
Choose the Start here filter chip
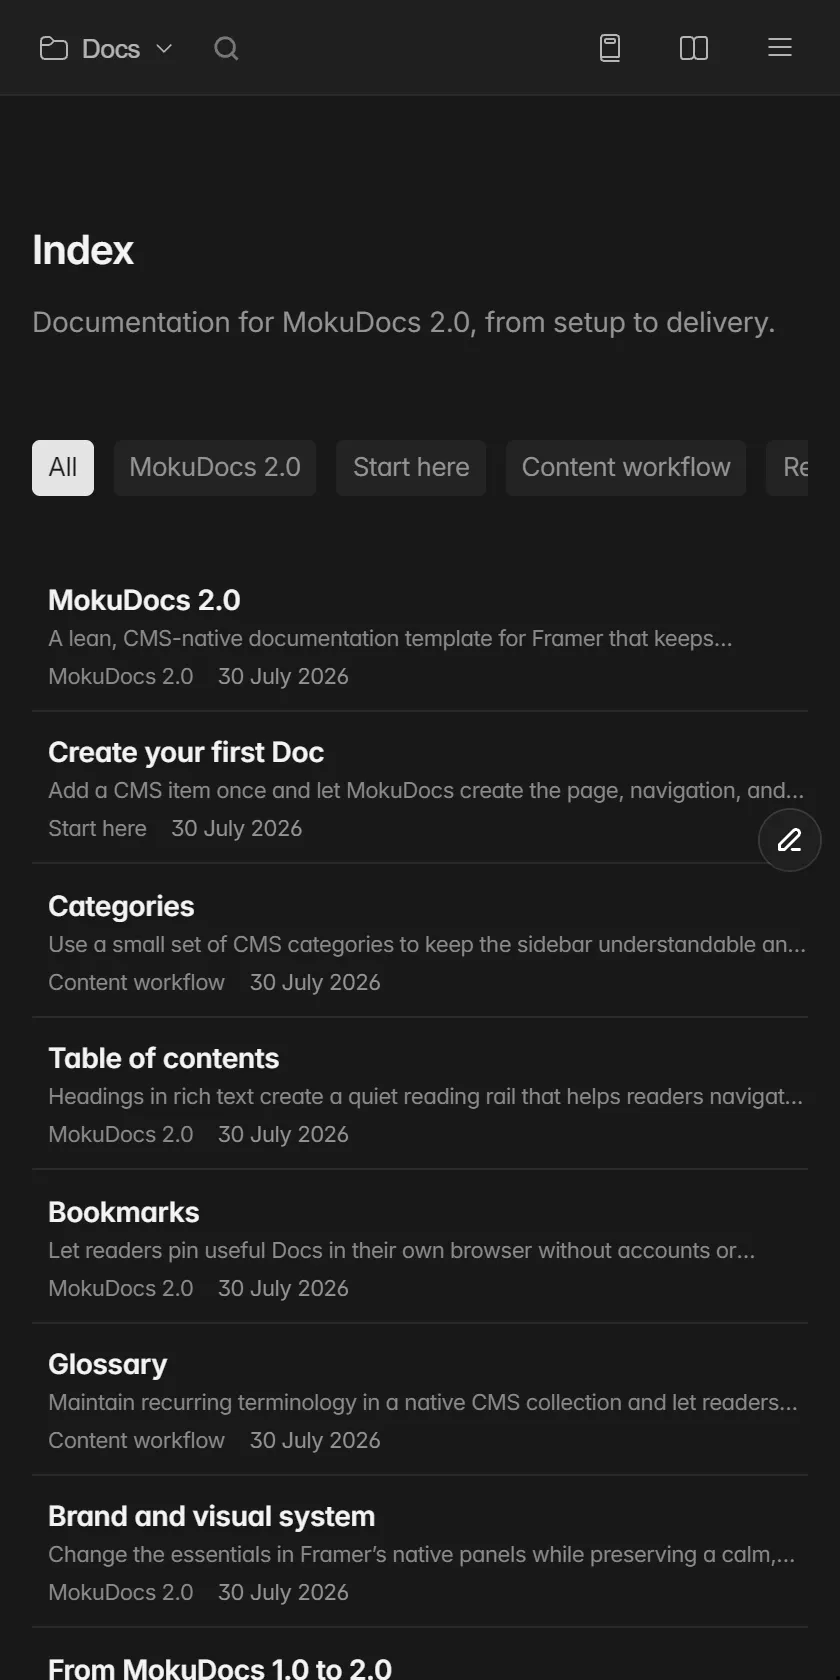point(411,467)
